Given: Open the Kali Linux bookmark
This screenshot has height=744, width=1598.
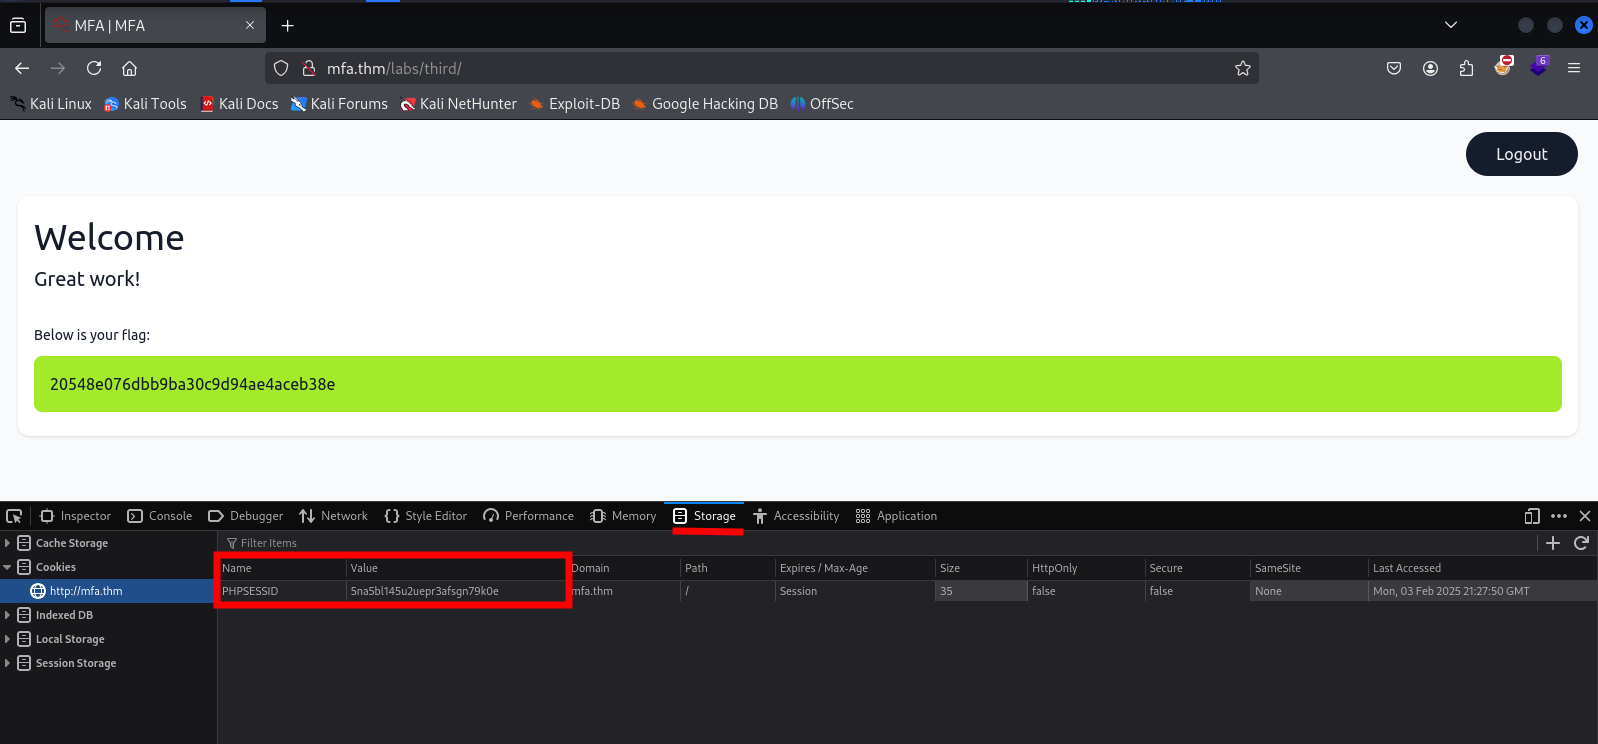Looking at the screenshot, I should (51, 104).
